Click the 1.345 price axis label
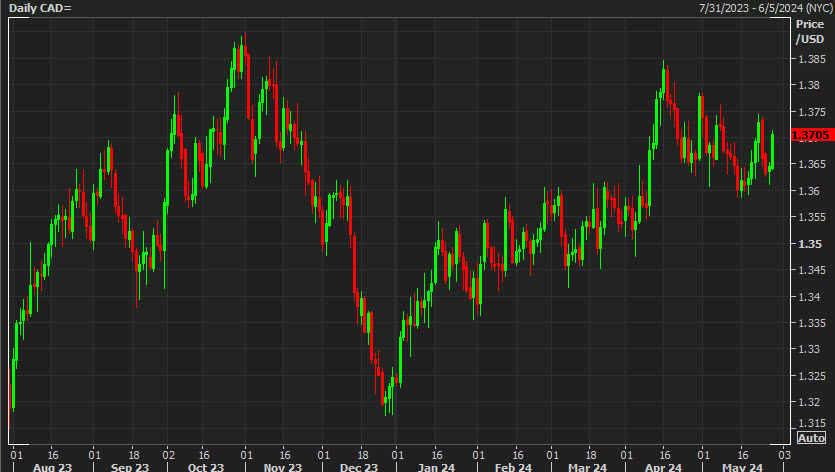Image resolution: width=835 pixels, height=472 pixels. coord(812,270)
